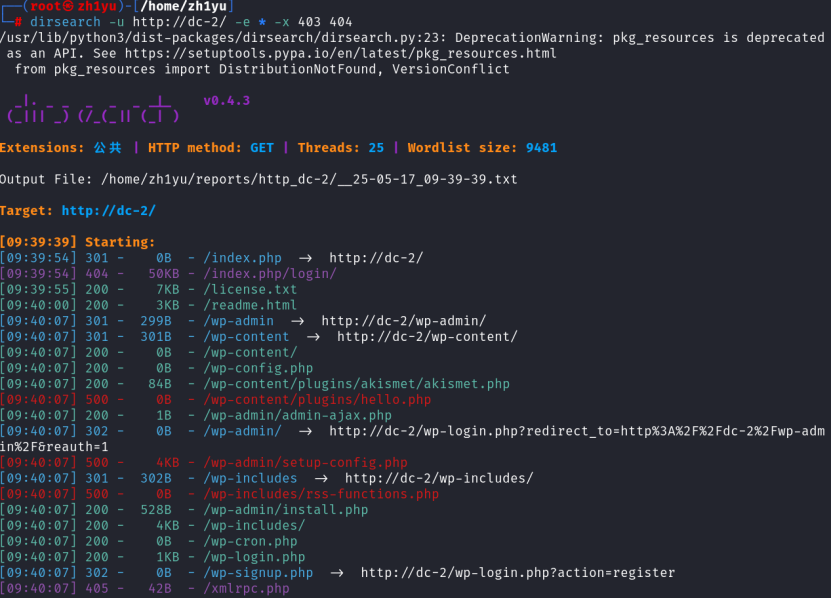Select the /wp-admin/admin-ajax.php path

[297, 415]
